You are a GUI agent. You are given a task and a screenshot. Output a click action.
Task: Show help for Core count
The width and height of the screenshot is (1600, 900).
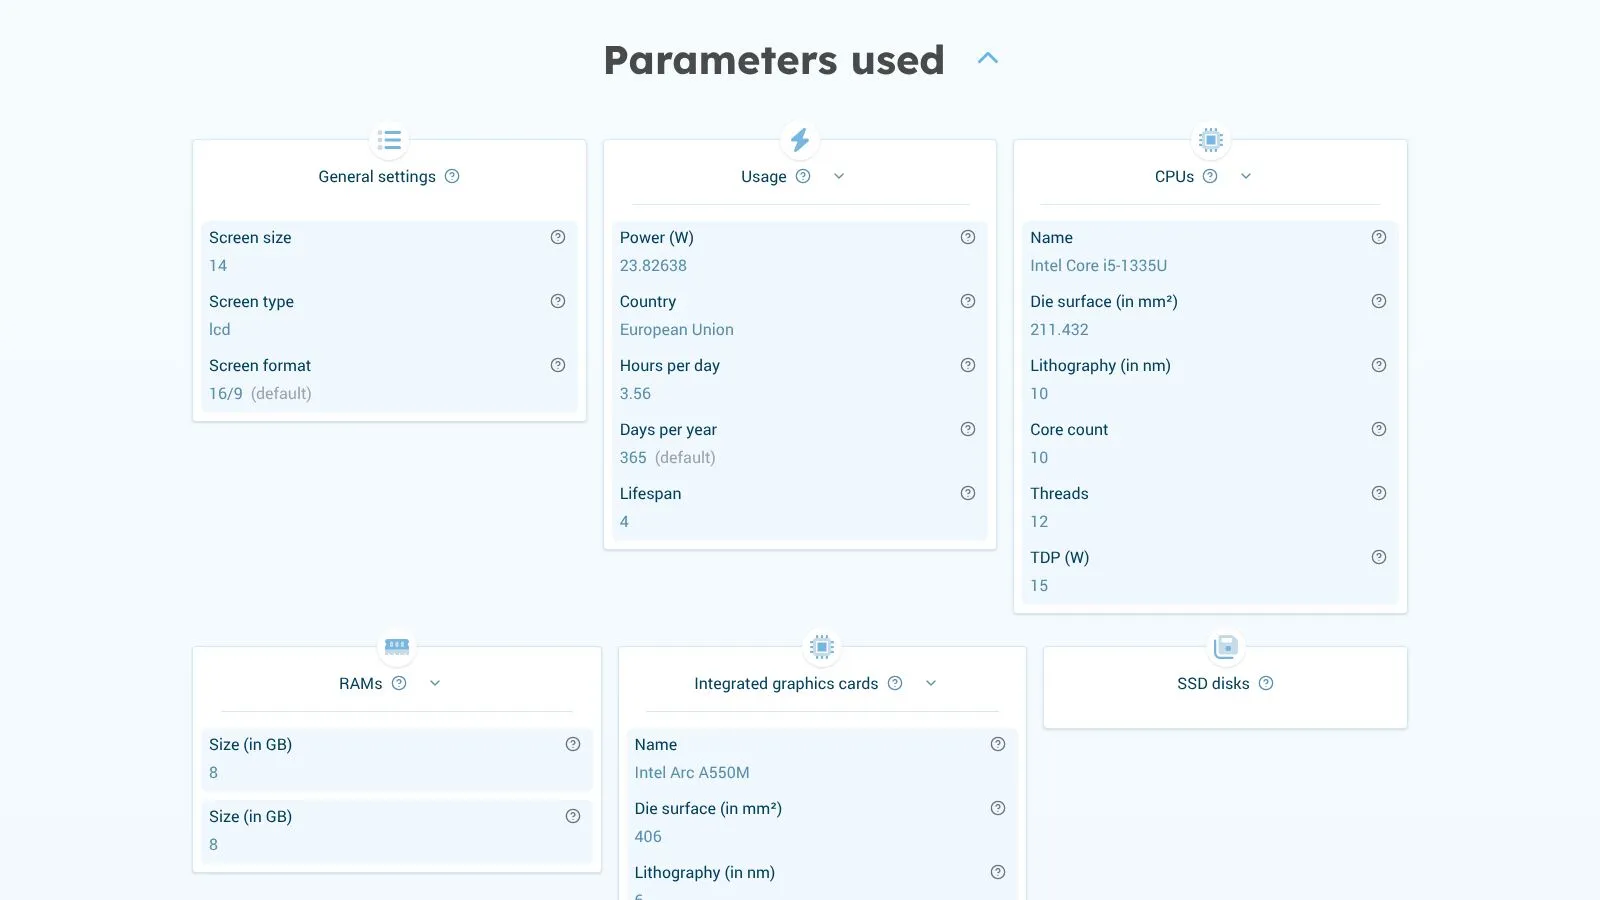tap(1379, 429)
